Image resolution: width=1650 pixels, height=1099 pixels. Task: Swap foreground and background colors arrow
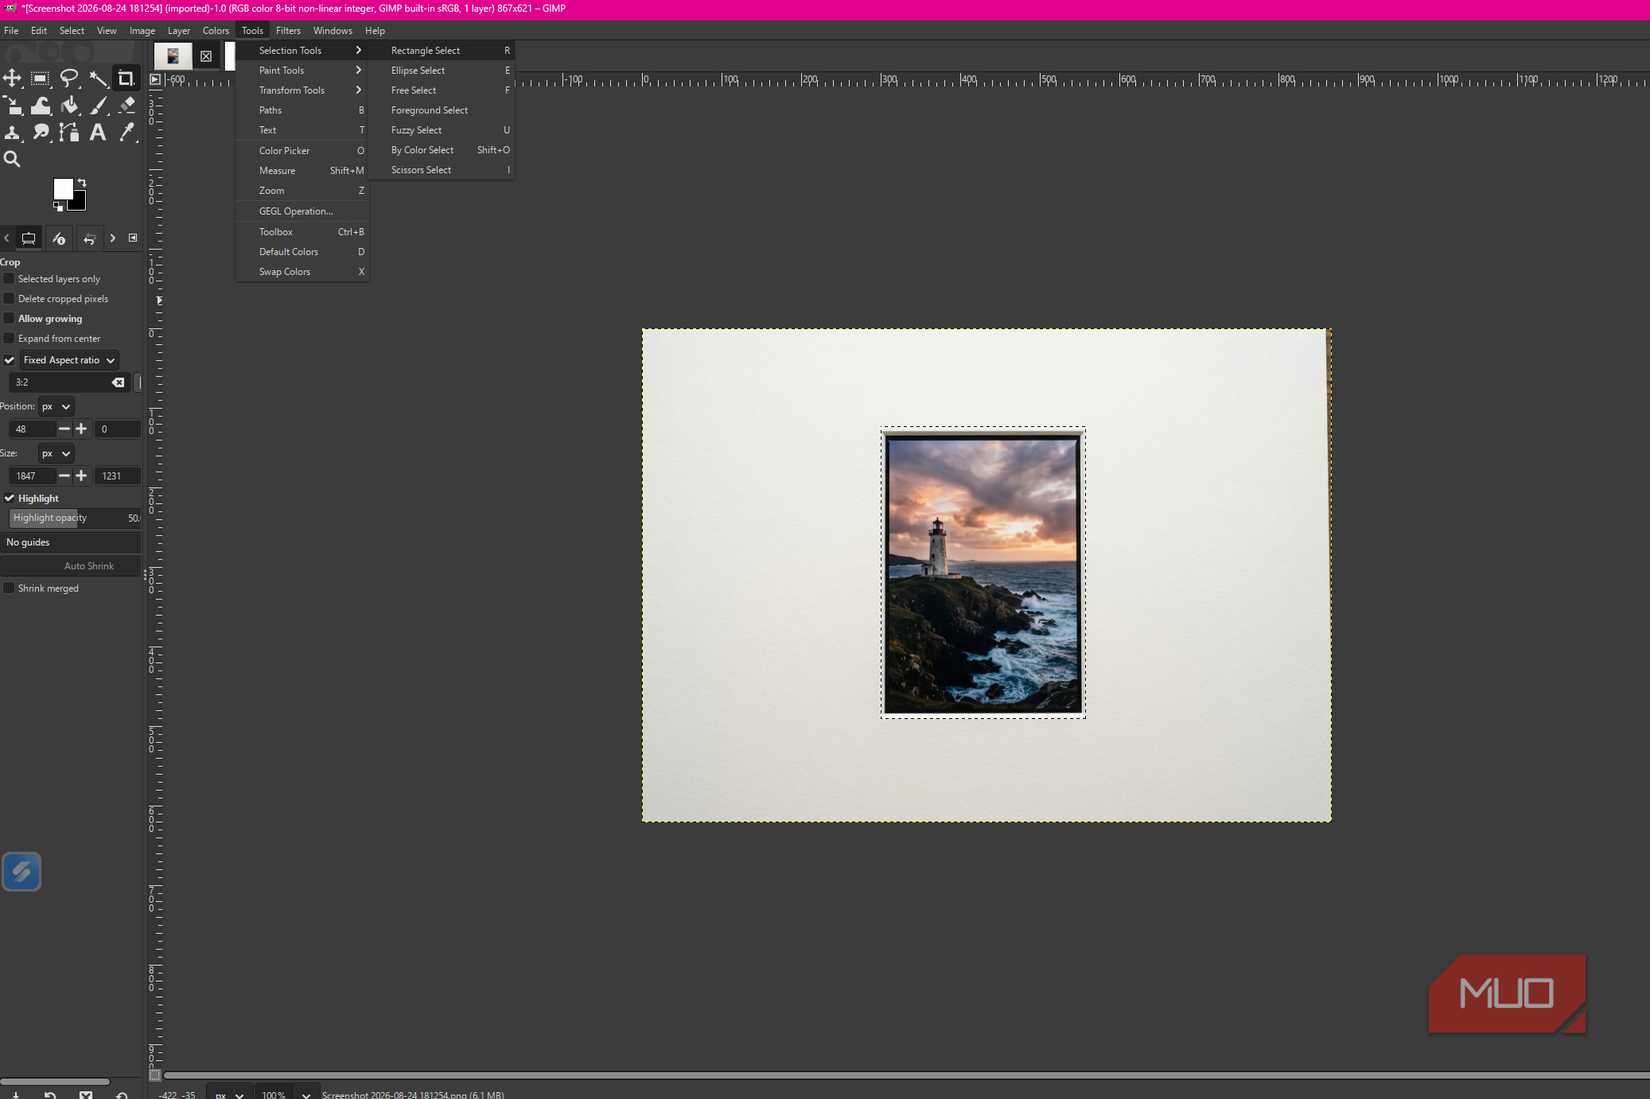[82, 183]
